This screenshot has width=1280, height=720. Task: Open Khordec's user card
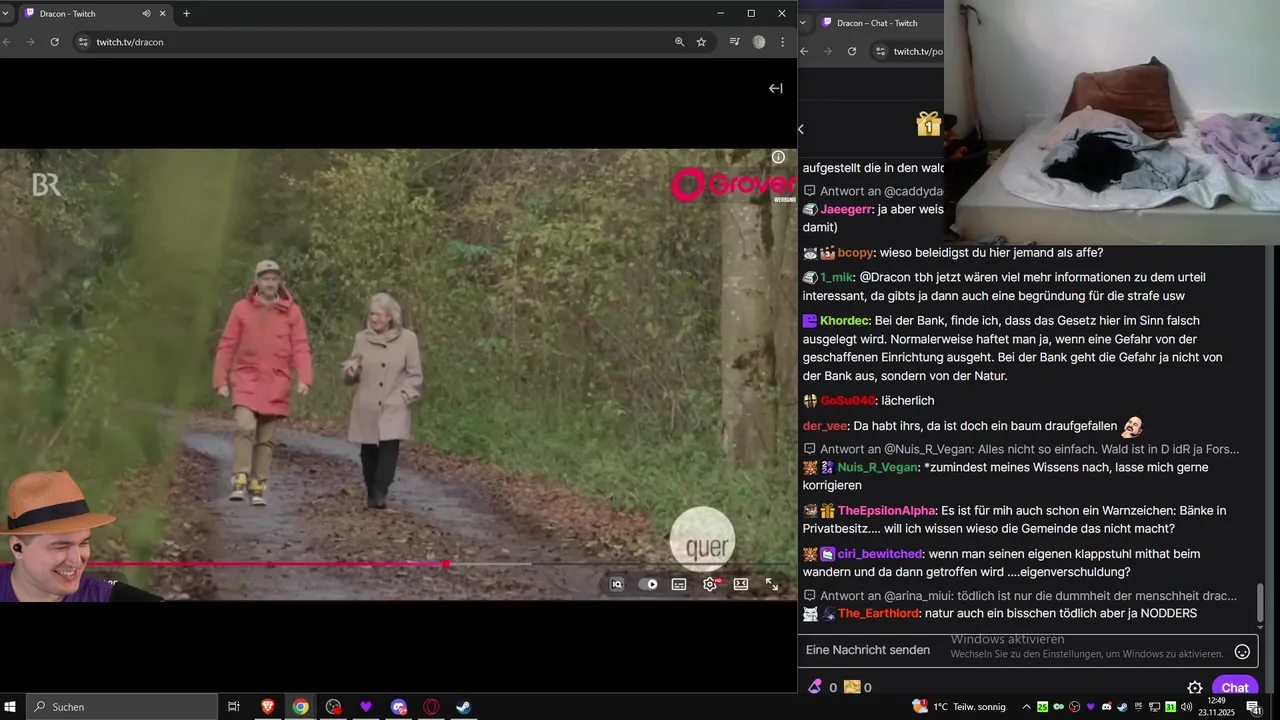844,321
